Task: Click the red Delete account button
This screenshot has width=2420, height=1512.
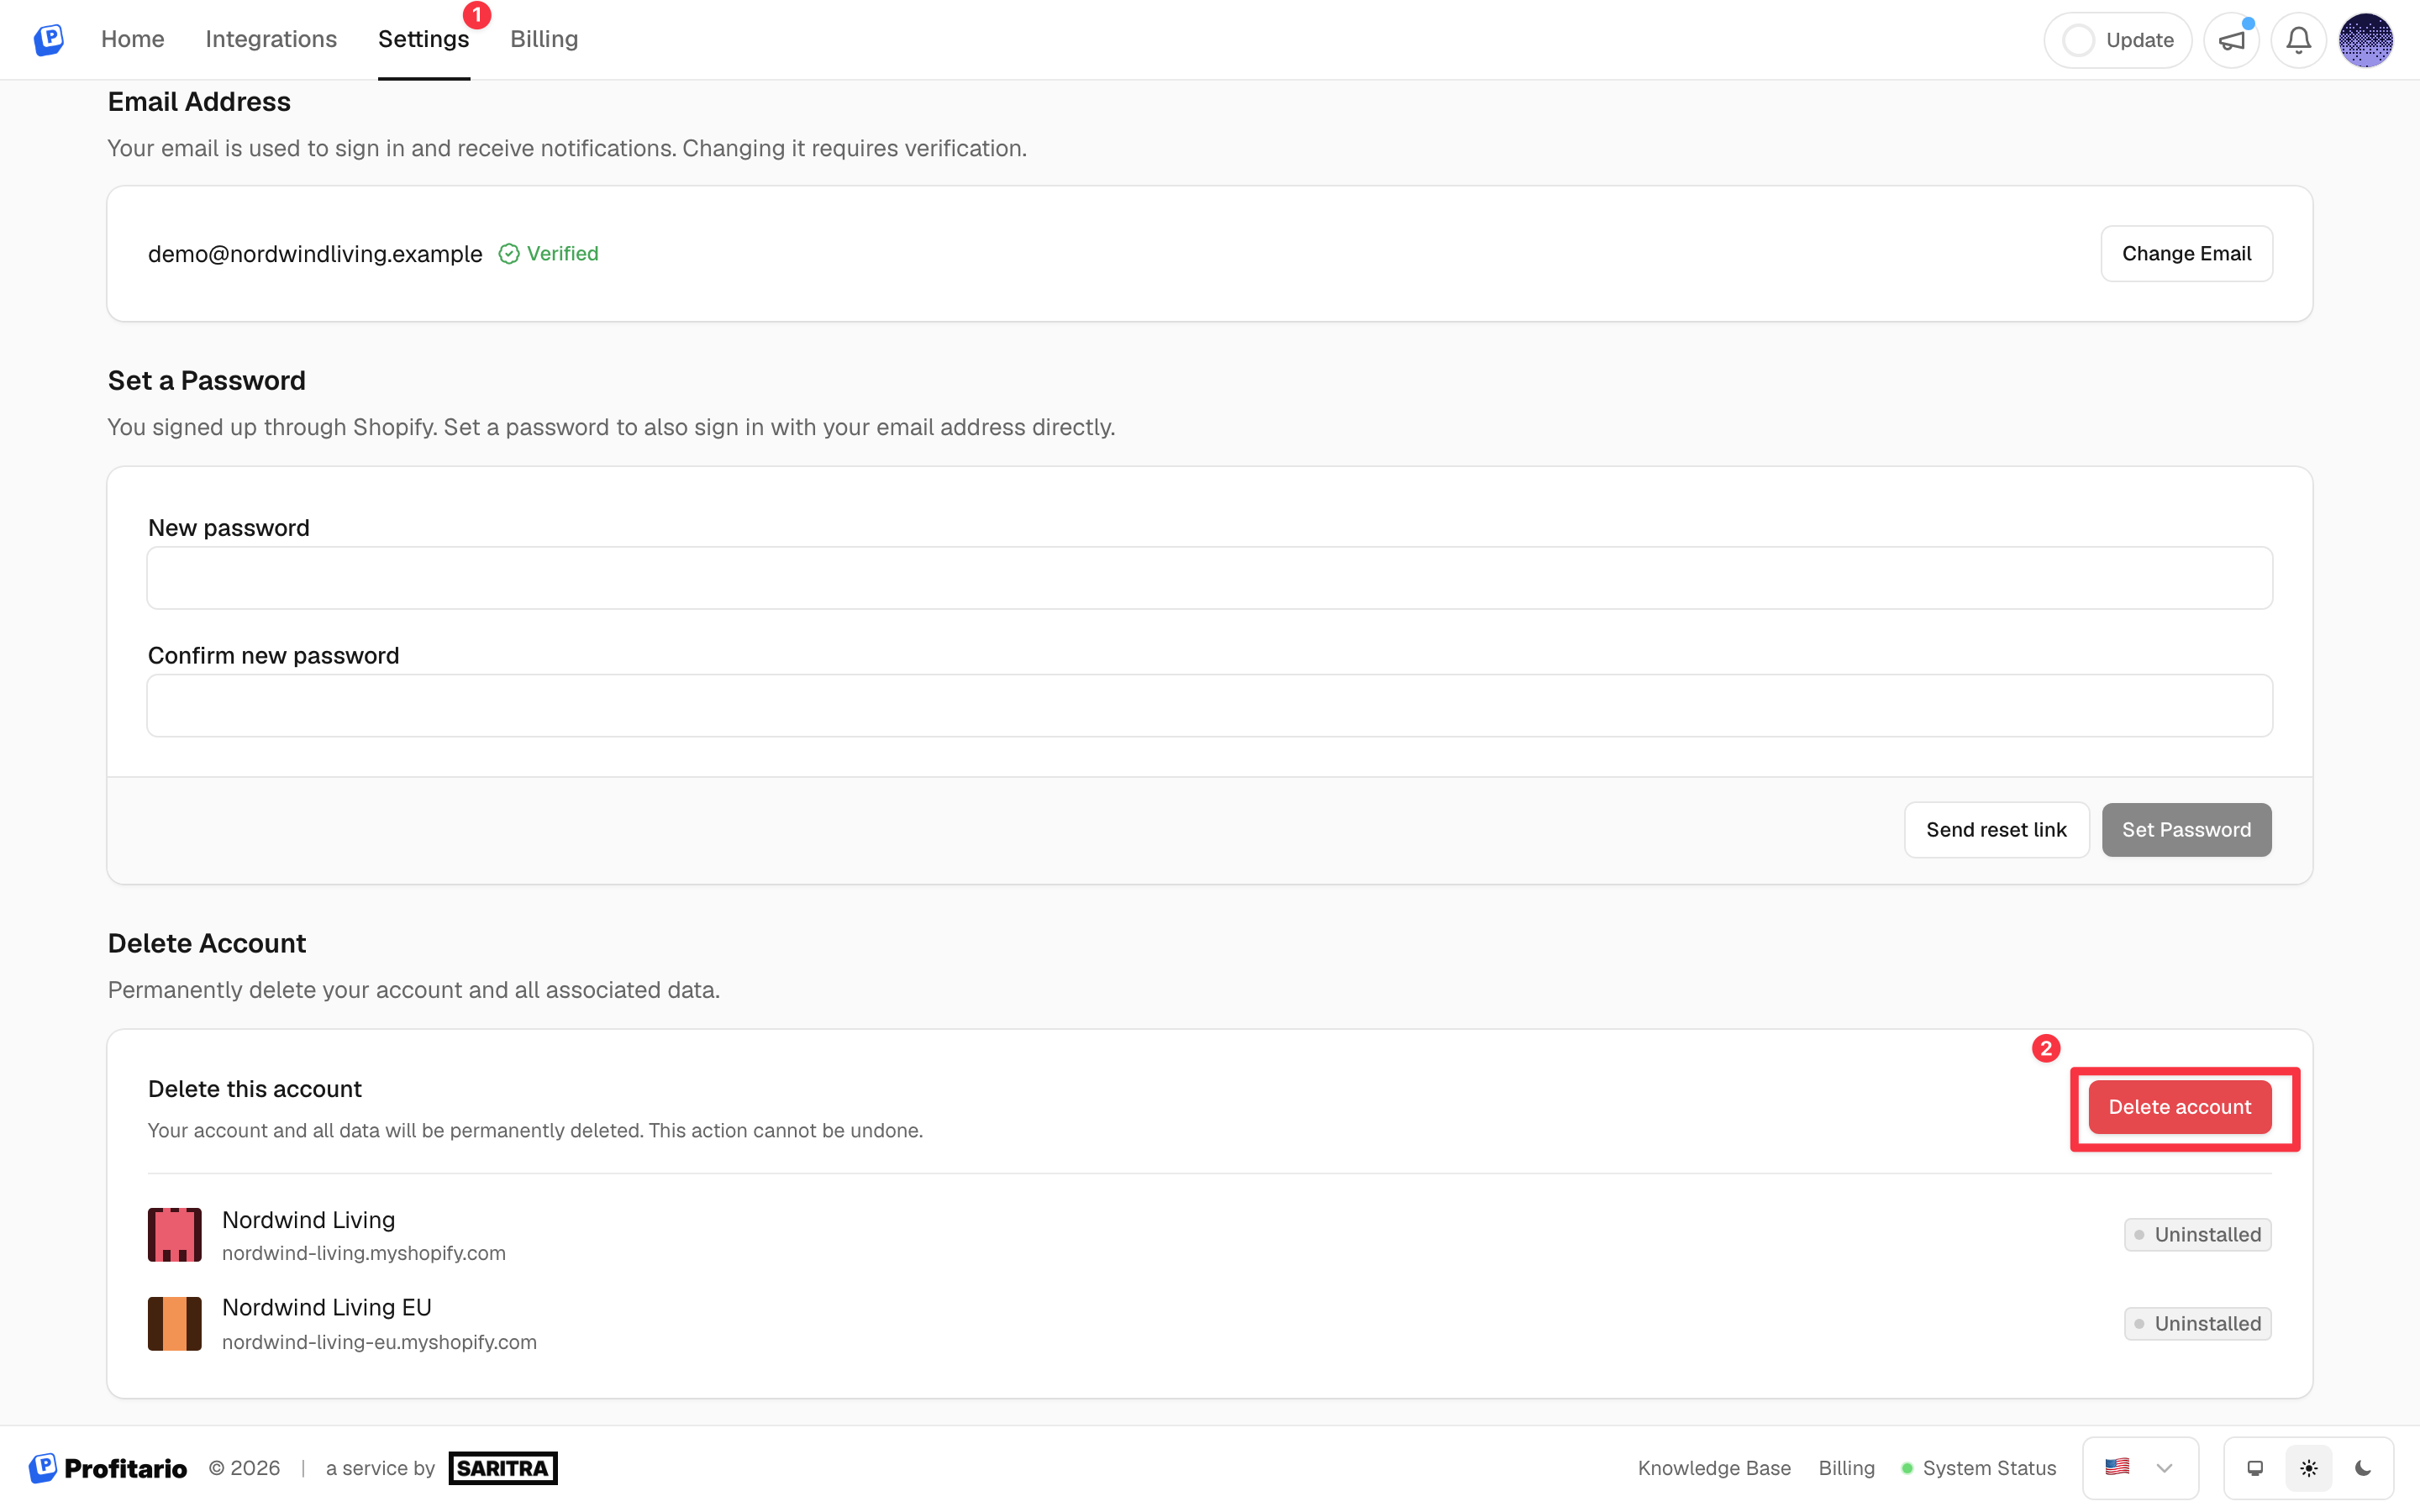Action: coord(2179,1107)
